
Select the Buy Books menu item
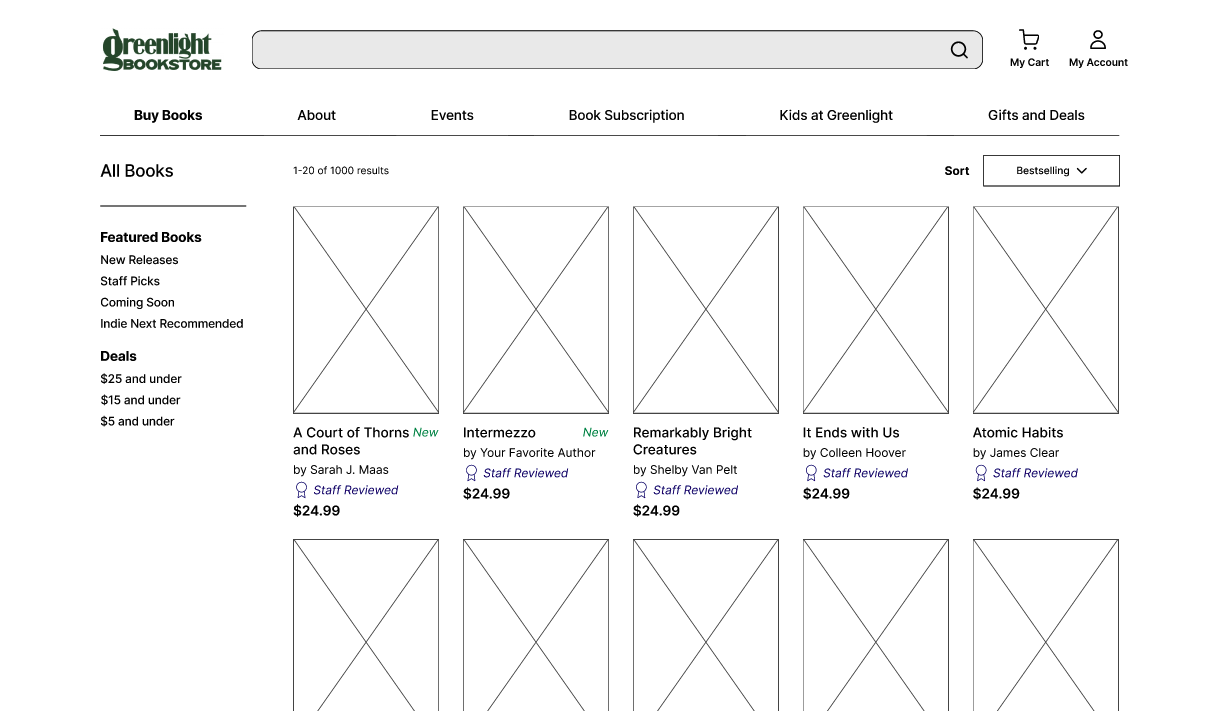point(168,115)
